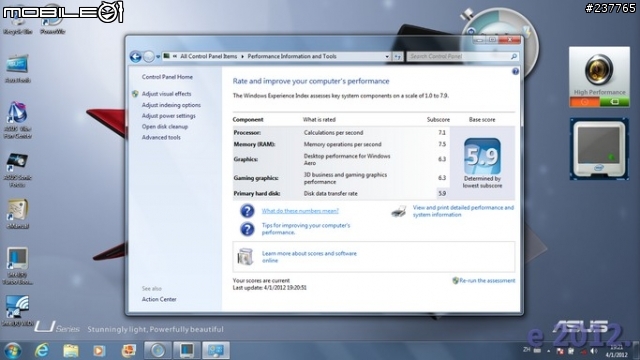The height and width of the screenshot is (360, 640).
Task: Click the printer icon
Action: pyautogui.click(x=398, y=211)
